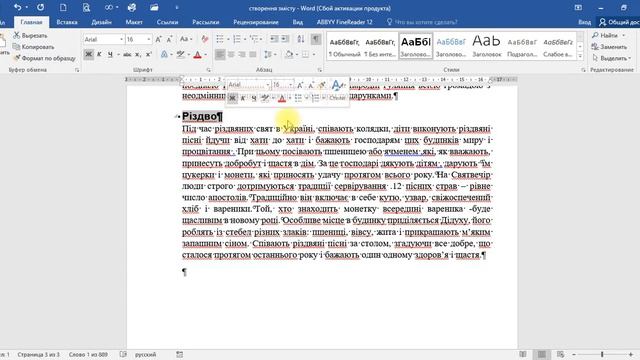Apply Обычный style from gallery
Screen dimensions: 640x360
coord(344,46)
